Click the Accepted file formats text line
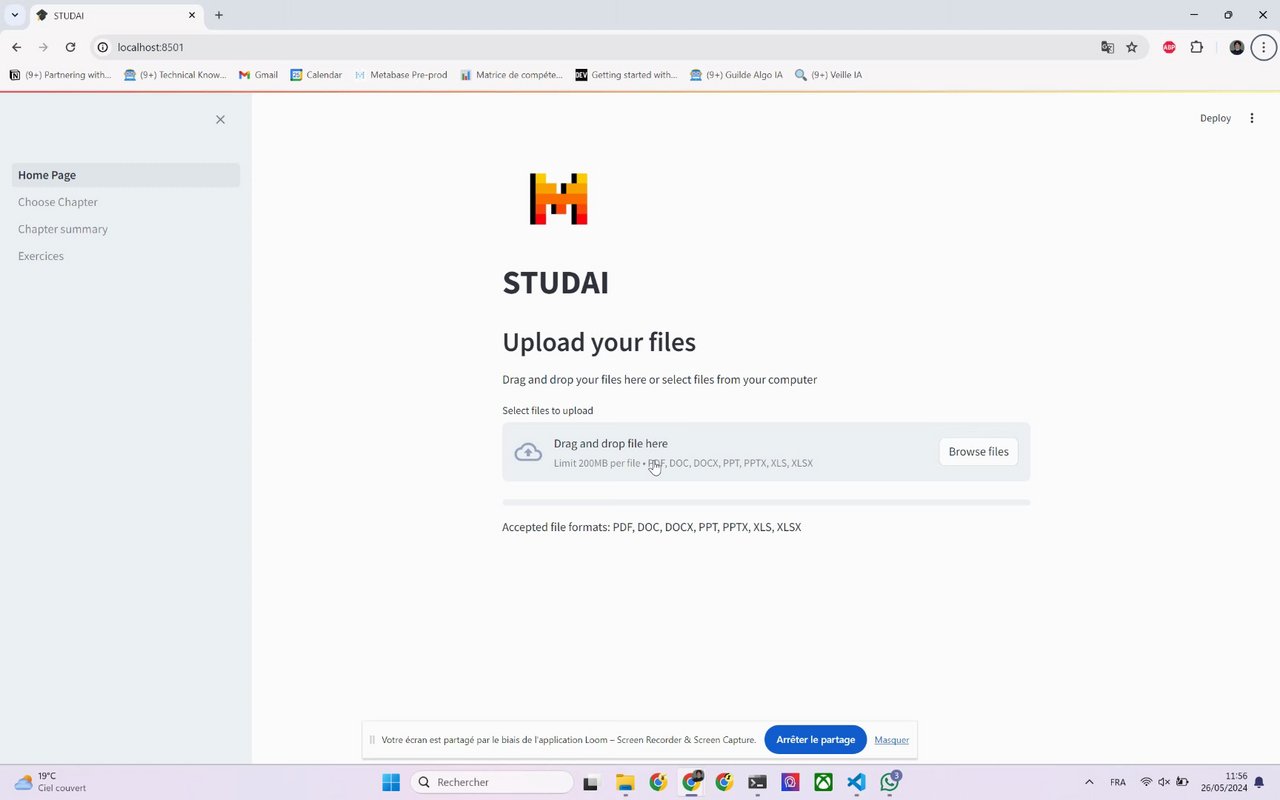1280x800 pixels. click(651, 527)
